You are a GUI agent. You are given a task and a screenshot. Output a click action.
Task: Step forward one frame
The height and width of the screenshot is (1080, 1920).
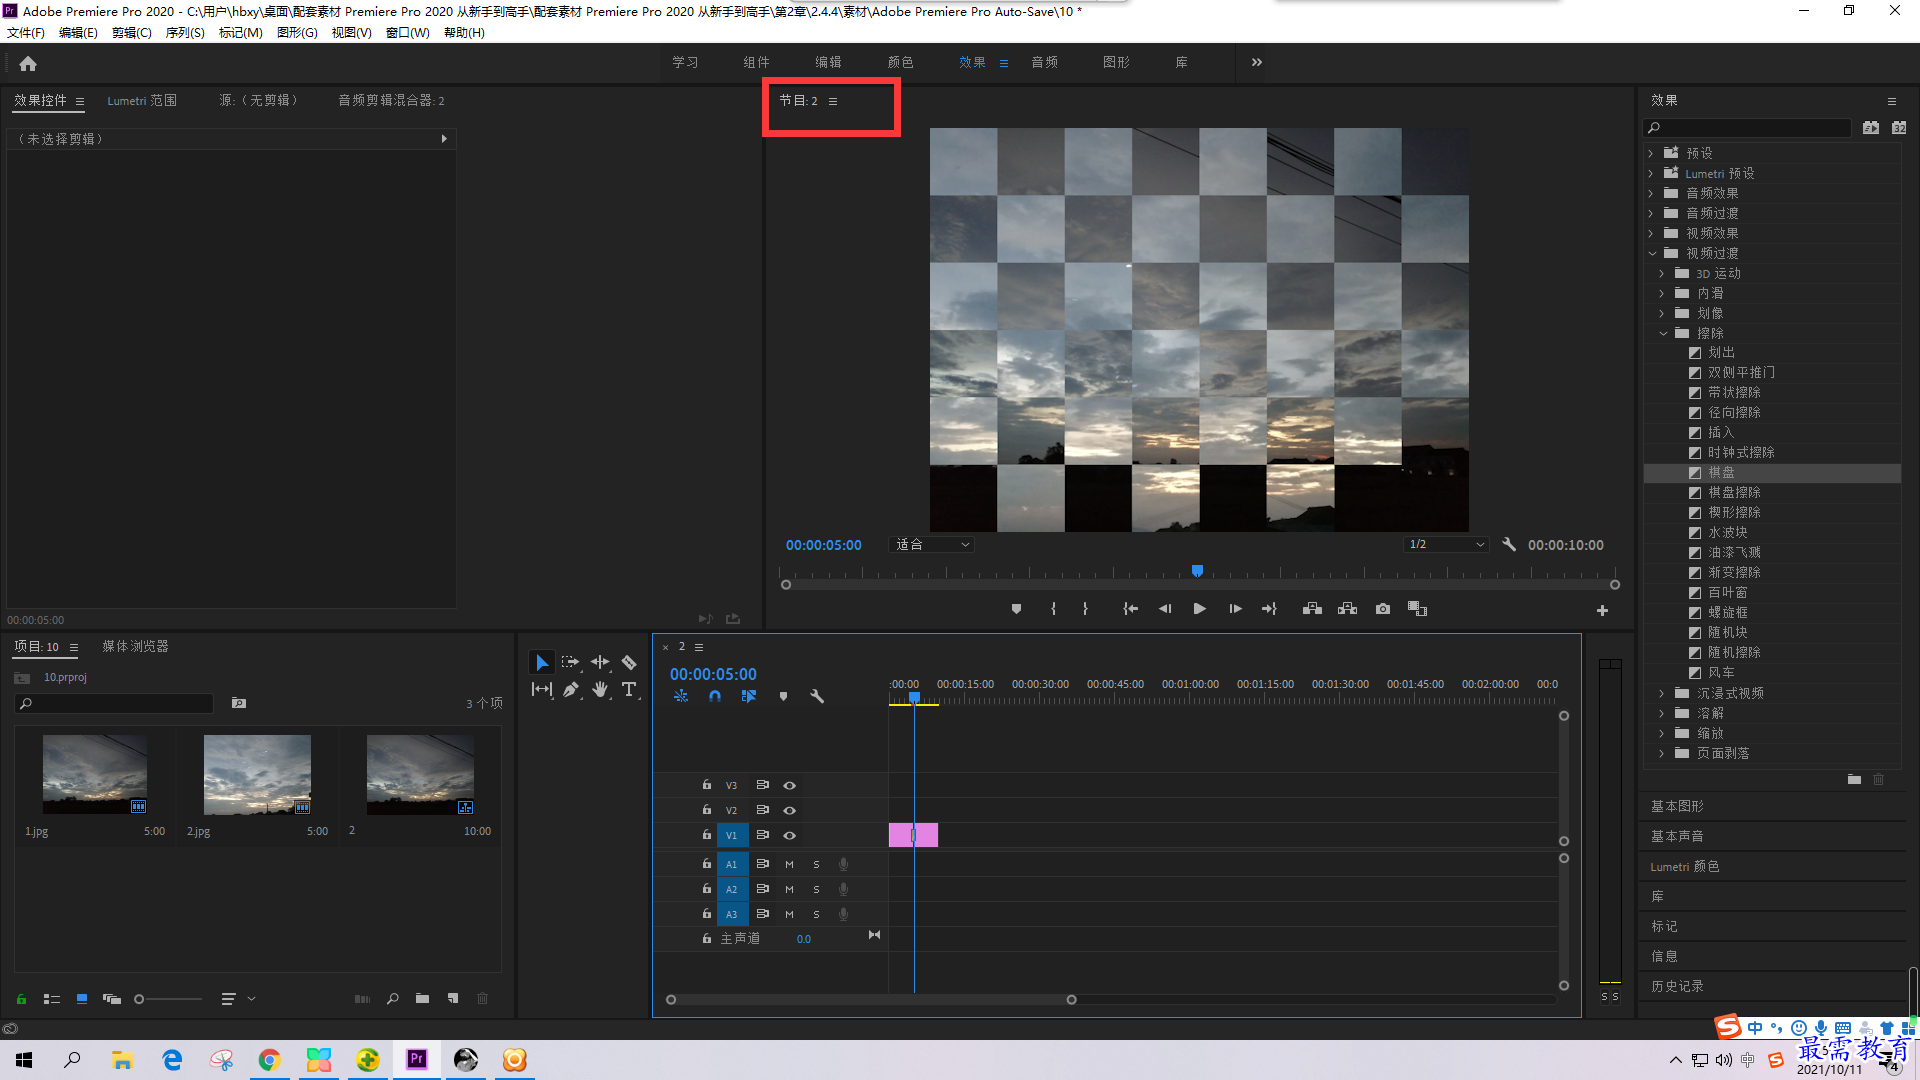point(1235,609)
